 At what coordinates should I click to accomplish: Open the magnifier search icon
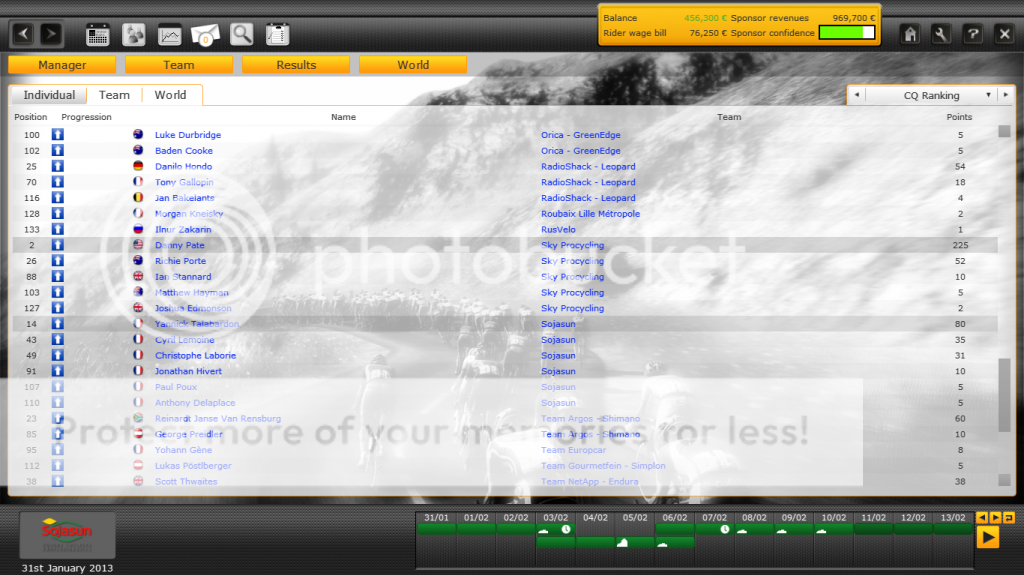(242, 35)
